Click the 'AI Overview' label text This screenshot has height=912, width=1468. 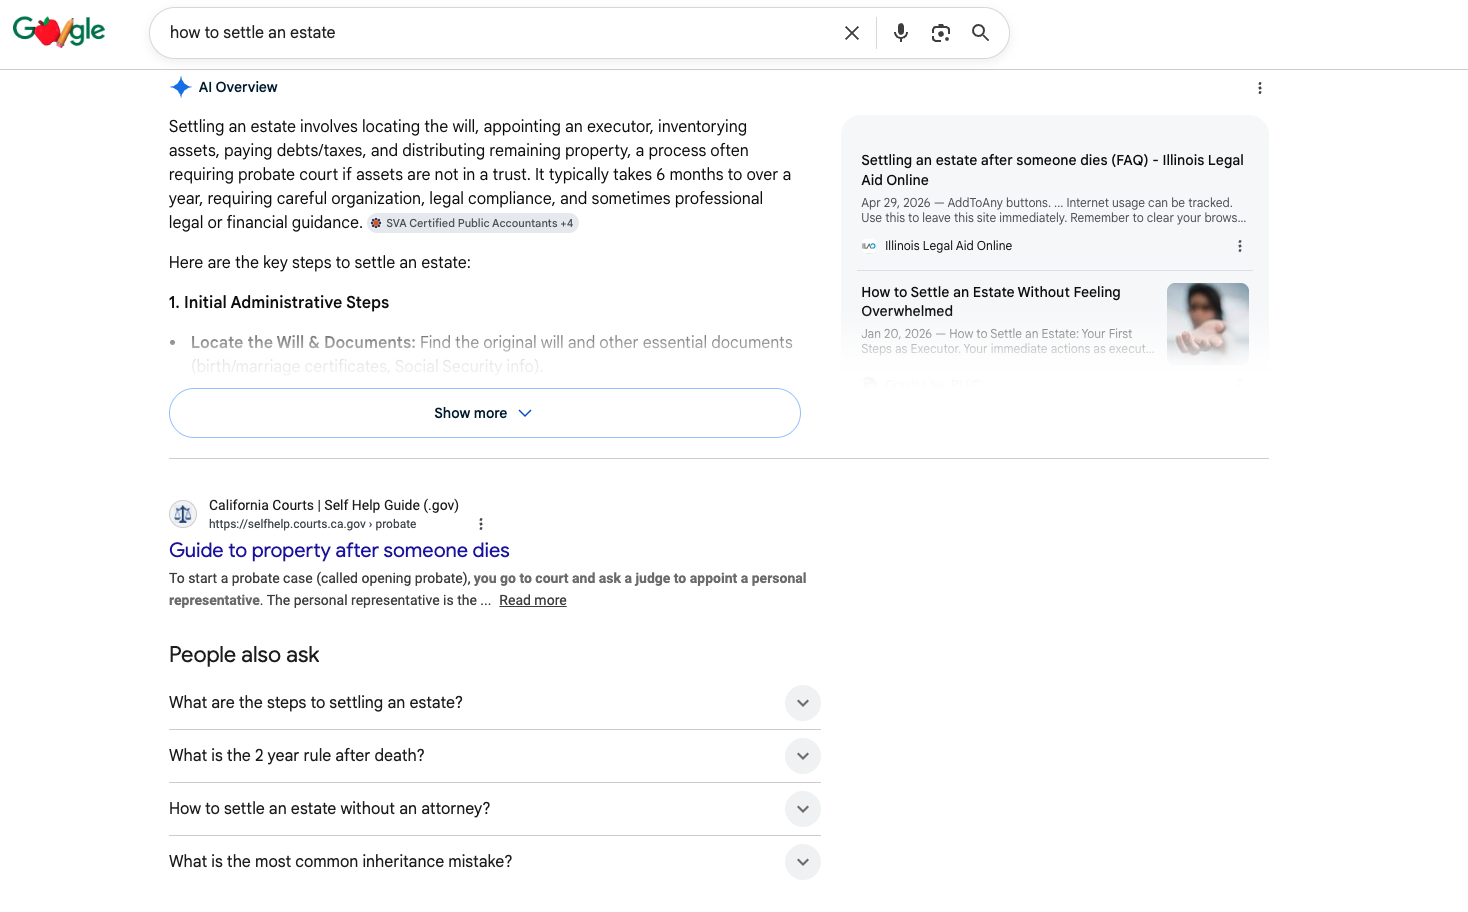click(x=238, y=87)
